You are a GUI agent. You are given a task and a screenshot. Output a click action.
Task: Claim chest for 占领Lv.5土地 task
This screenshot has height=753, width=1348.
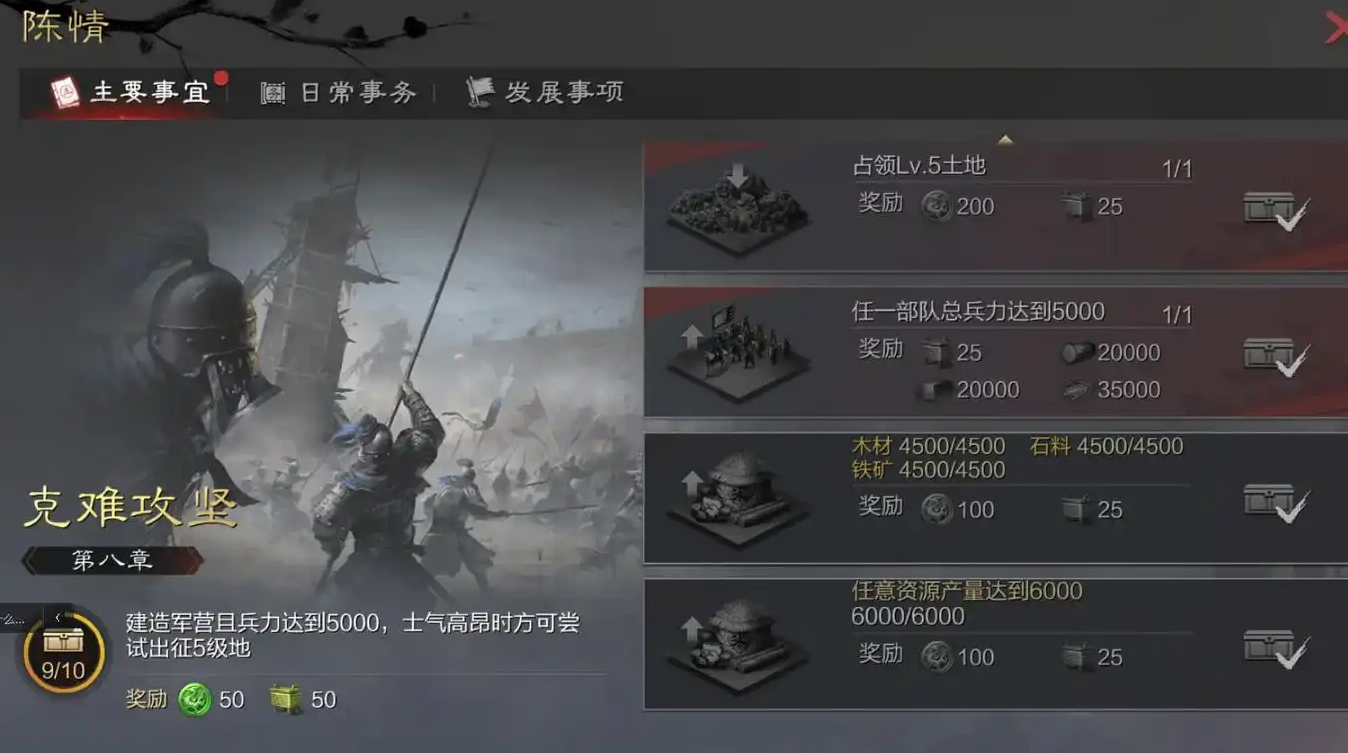click(1277, 211)
